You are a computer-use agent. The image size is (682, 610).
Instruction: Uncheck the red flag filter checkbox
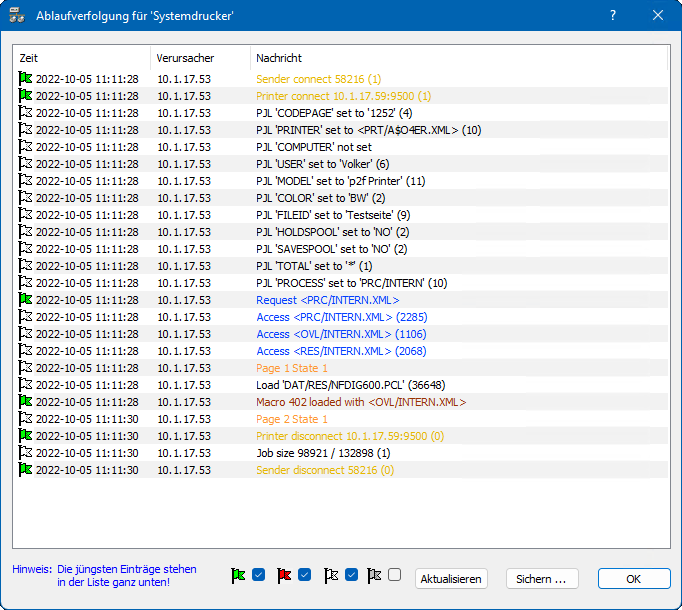[305, 575]
